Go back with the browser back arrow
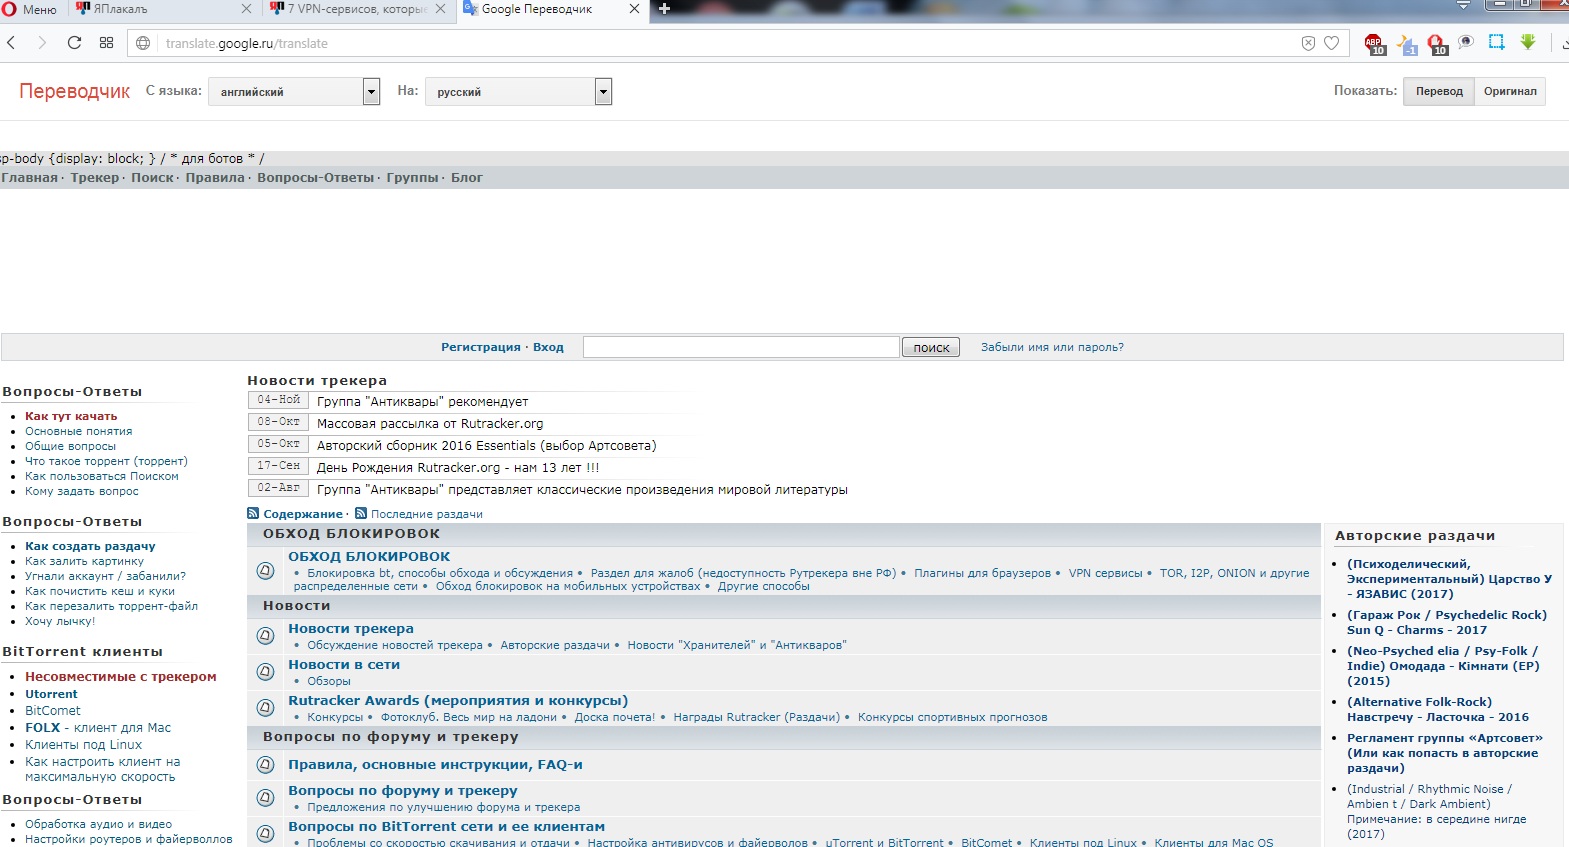 (12, 43)
